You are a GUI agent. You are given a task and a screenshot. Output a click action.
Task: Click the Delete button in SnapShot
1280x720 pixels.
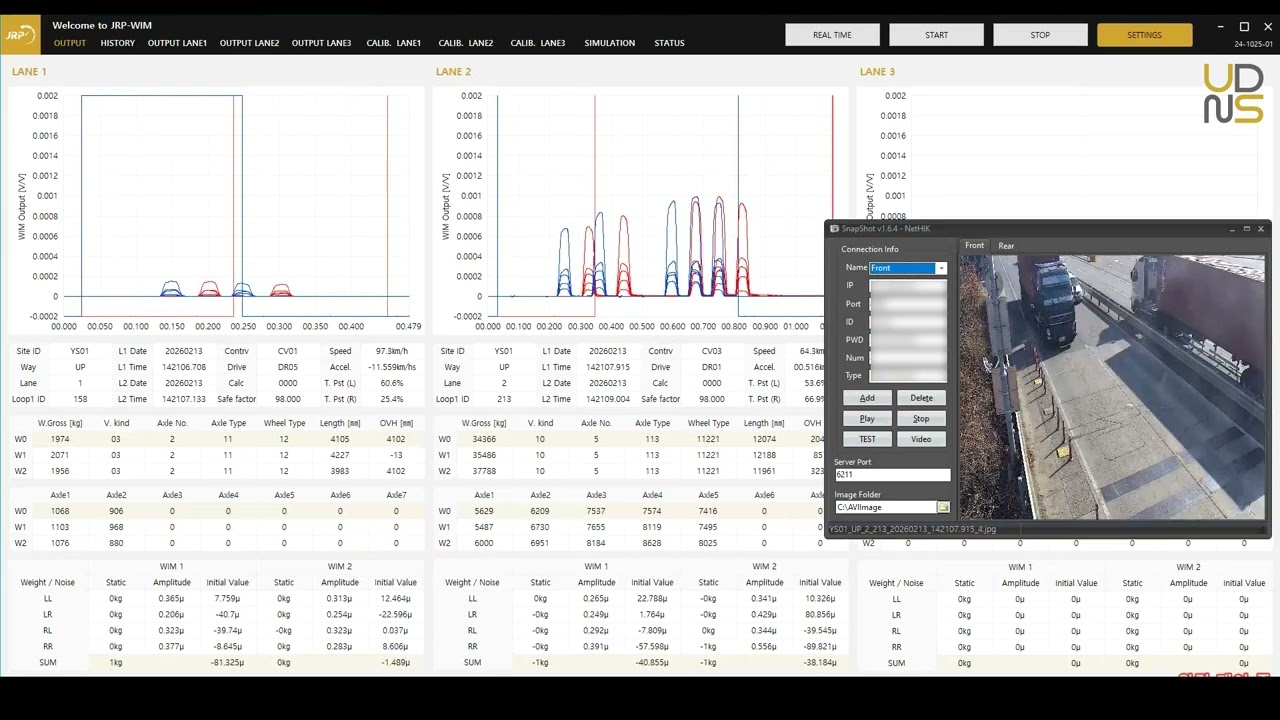tap(921, 398)
